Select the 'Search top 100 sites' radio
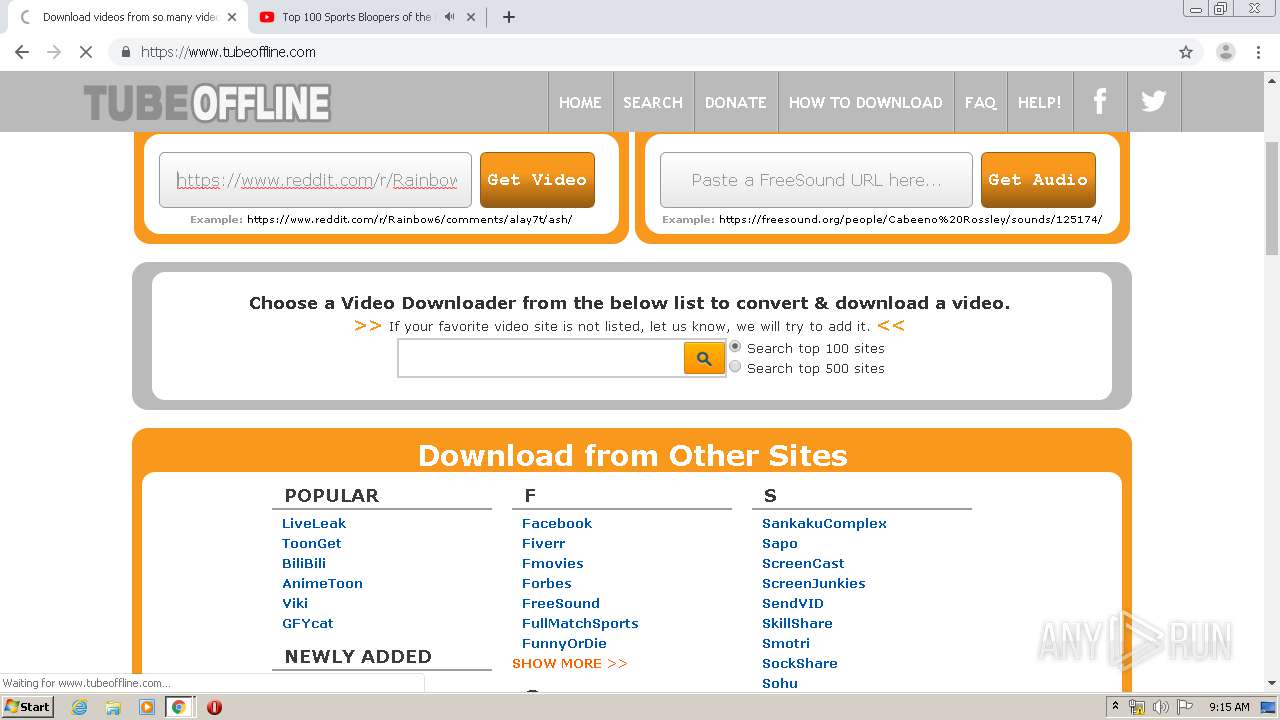Screen dimensions: 1280x720 735,347
